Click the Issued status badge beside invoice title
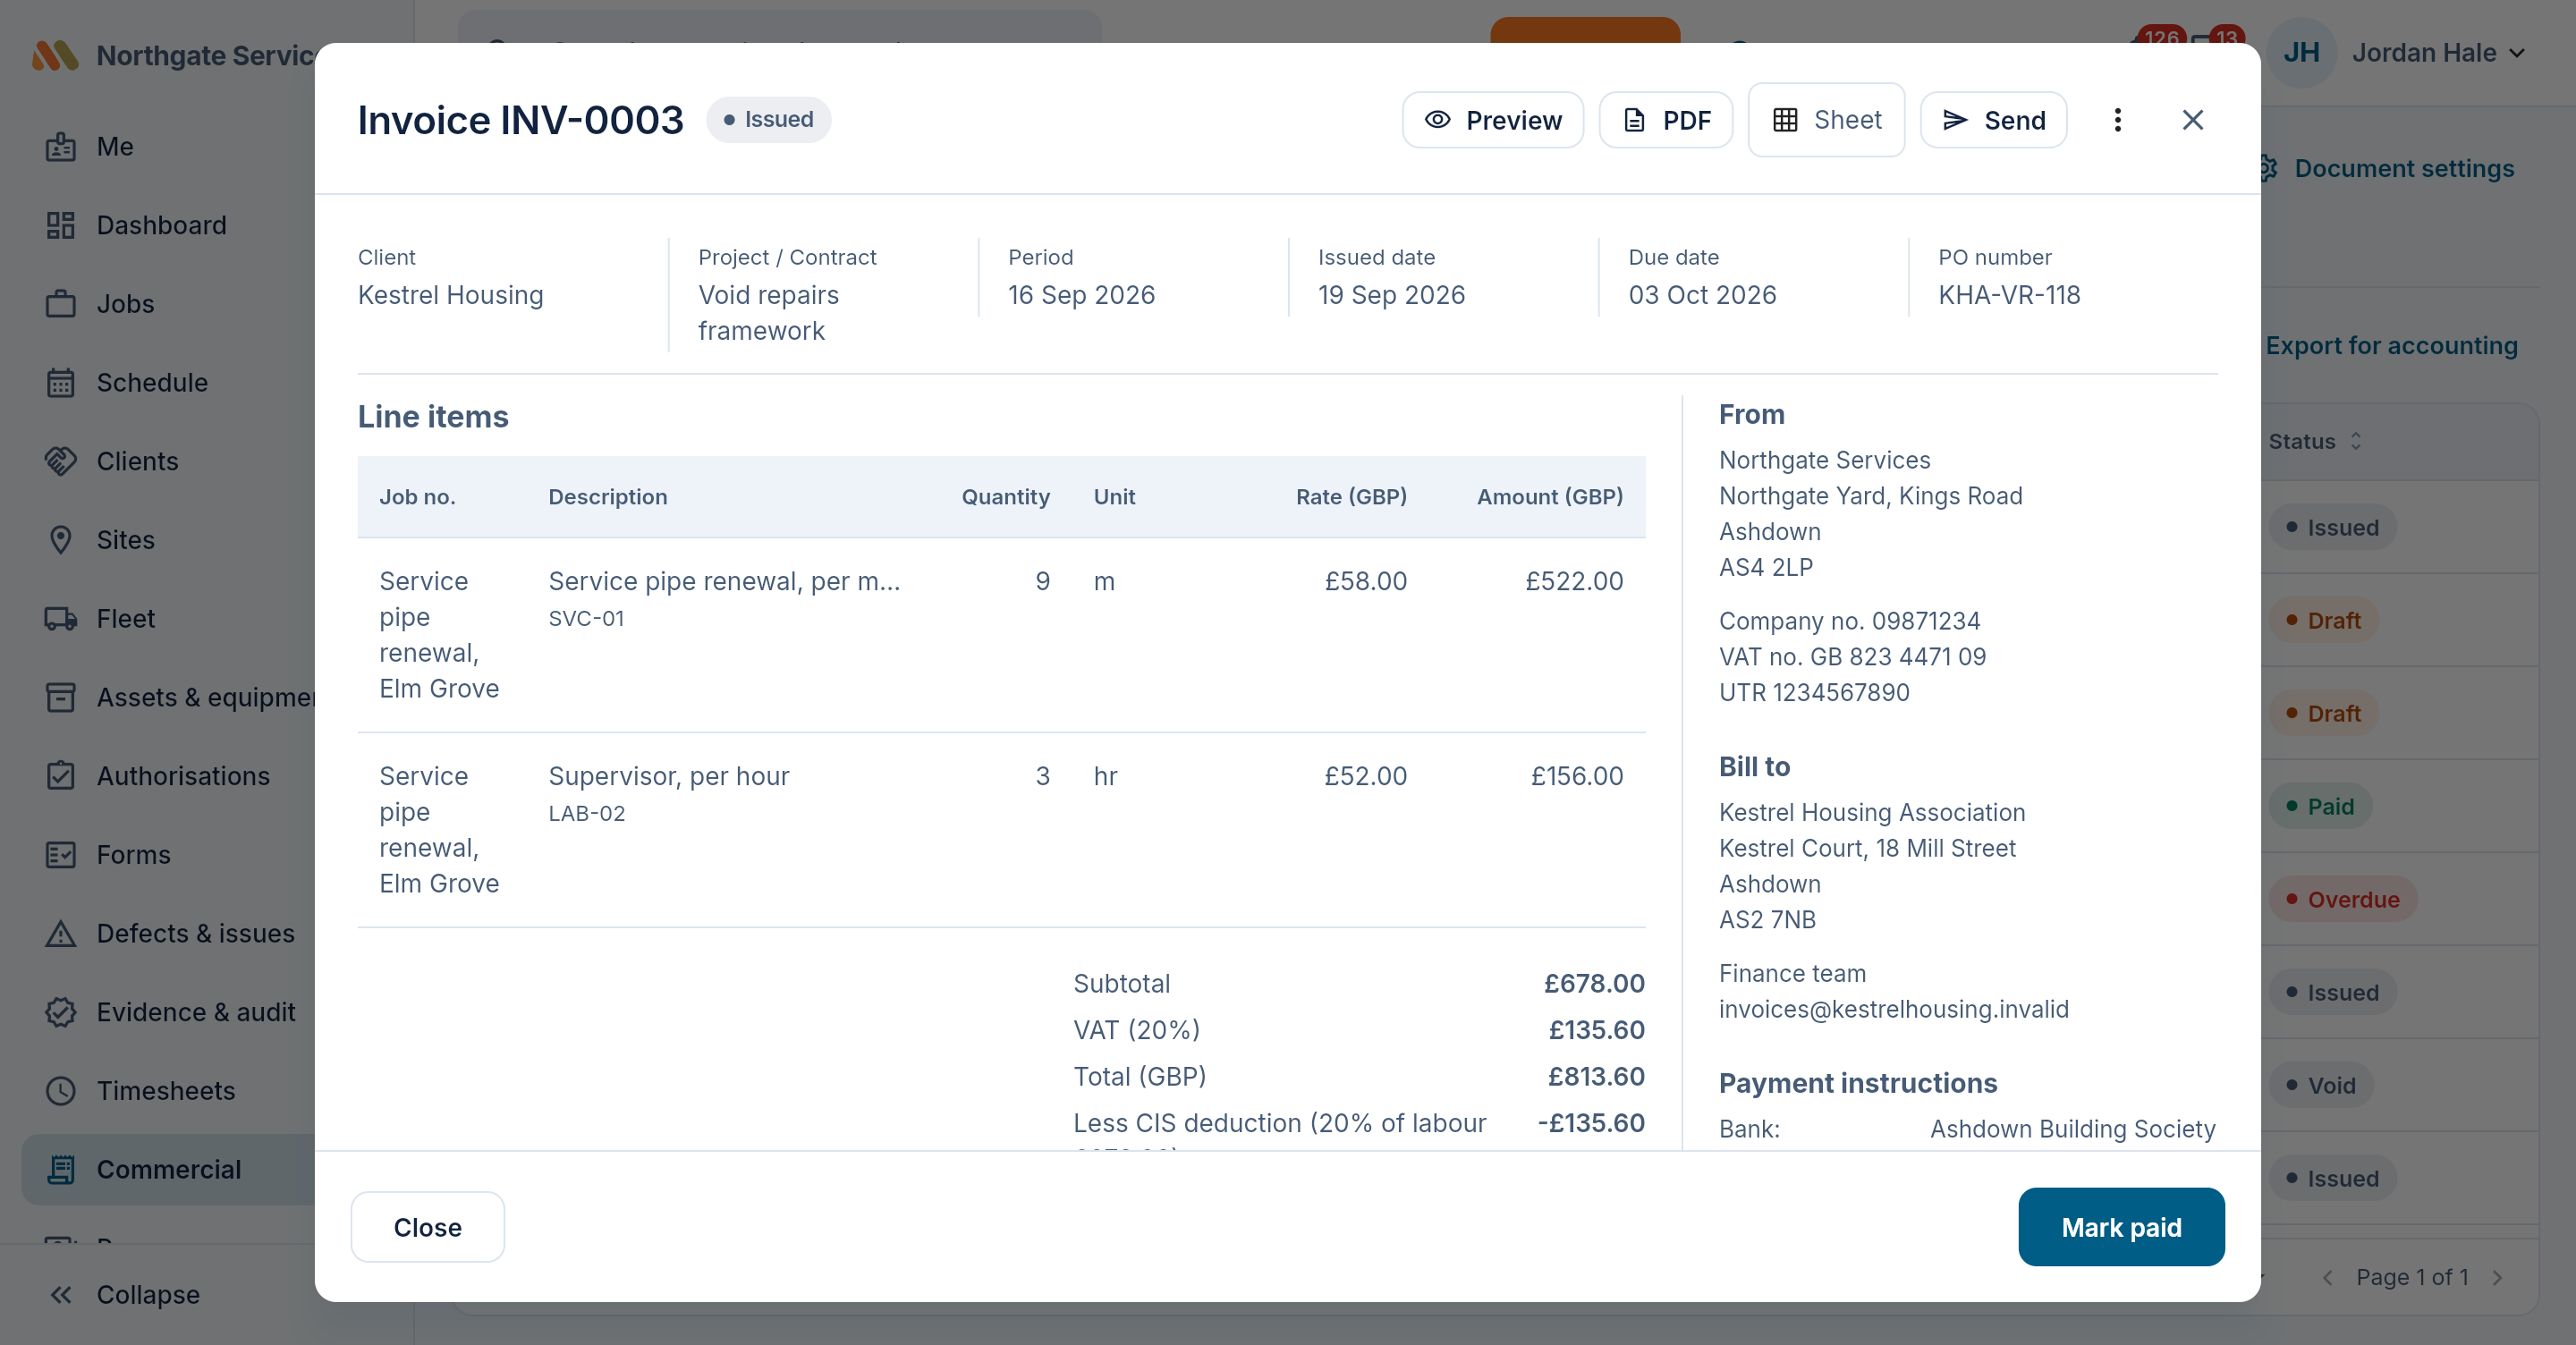This screenshot has height=1345, width=2576. click(768, 119)
